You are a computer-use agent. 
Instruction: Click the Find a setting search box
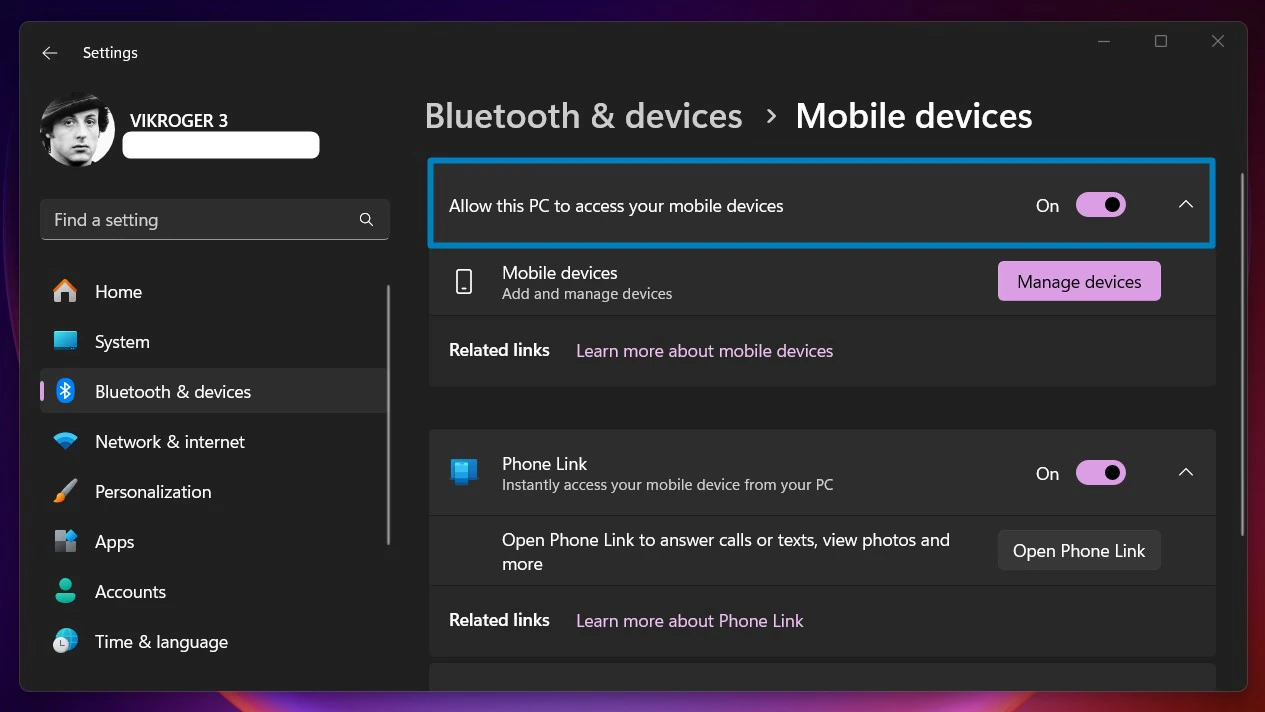coord(214,220)
